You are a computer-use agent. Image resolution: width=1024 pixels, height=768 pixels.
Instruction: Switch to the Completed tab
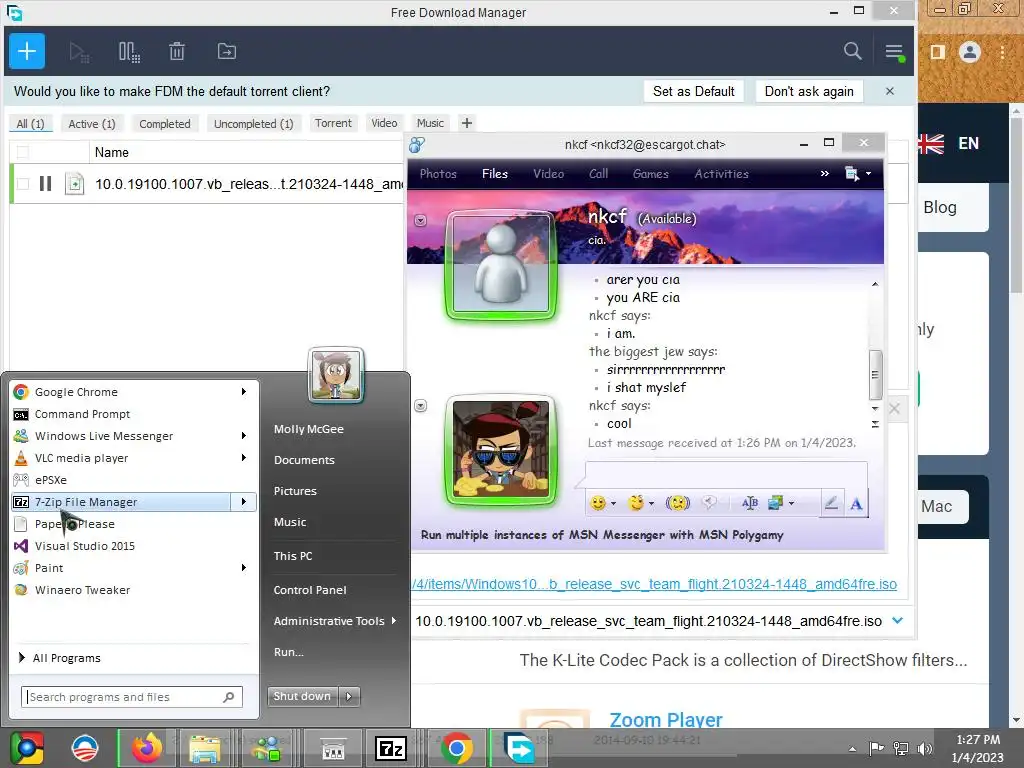point(165,123)
